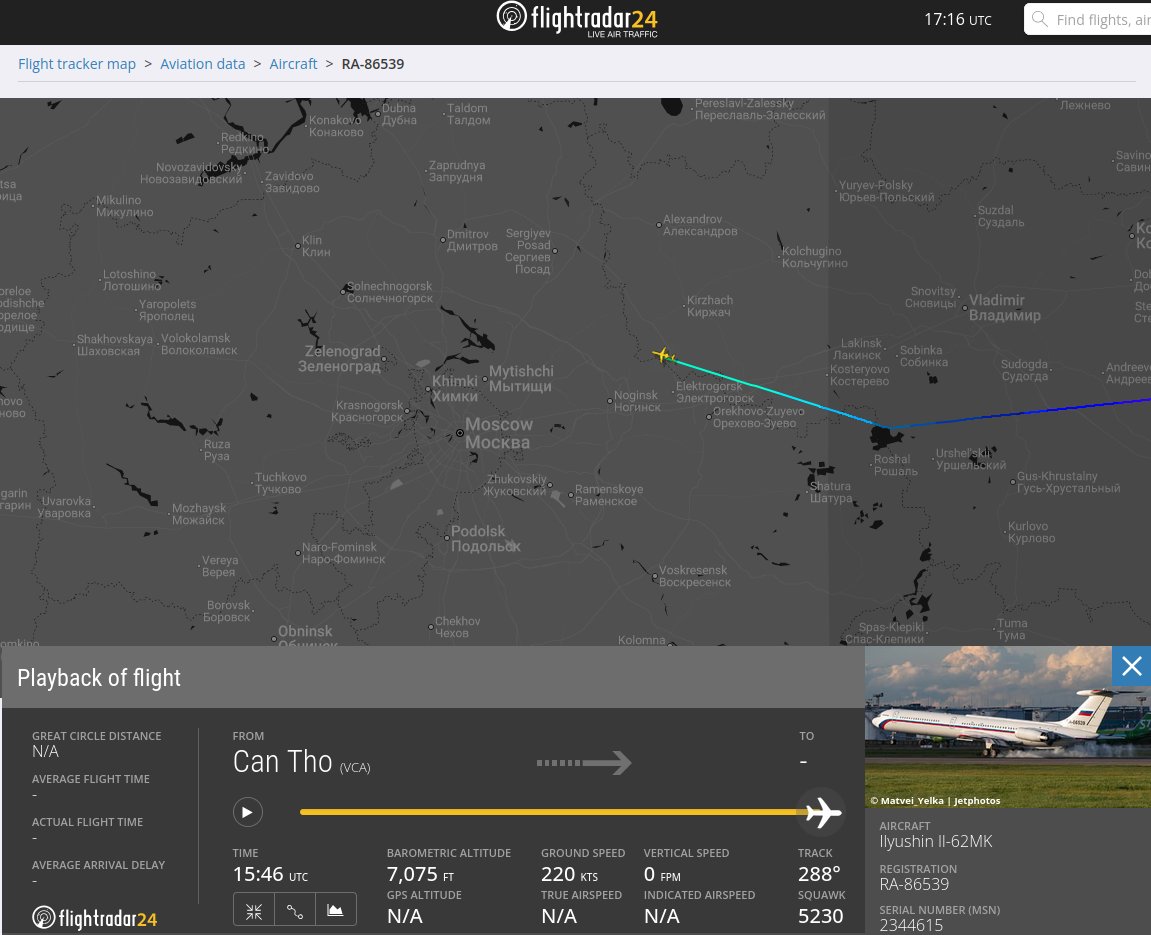
Task: Open the Il-62MK aircraft photo thumbnail
Action: click(1007, 727)
